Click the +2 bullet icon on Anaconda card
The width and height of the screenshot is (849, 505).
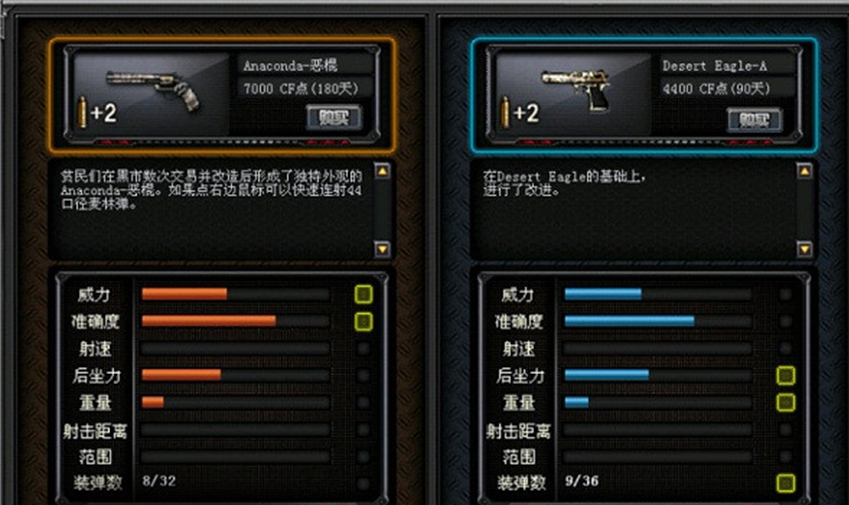click(97, 113)
